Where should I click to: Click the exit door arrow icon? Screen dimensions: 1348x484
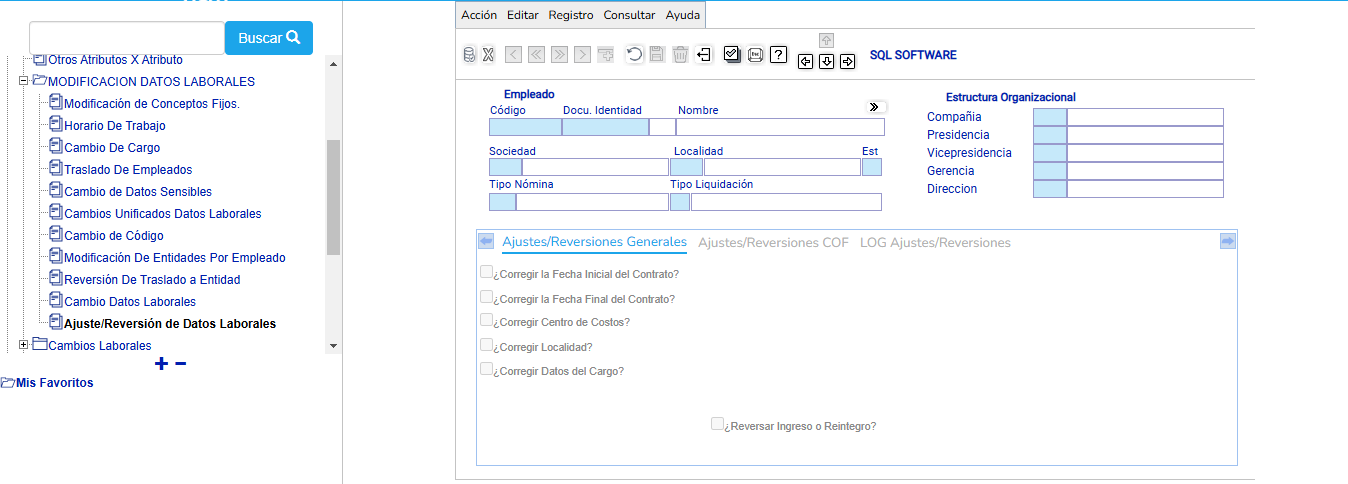point(704,55)
